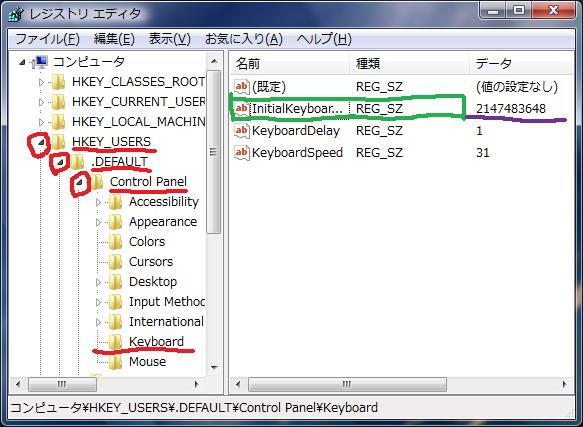Click the HKEY_LOCAL_MACHINE folder icon
583x427 pixels.
click(x=58, y=122)
